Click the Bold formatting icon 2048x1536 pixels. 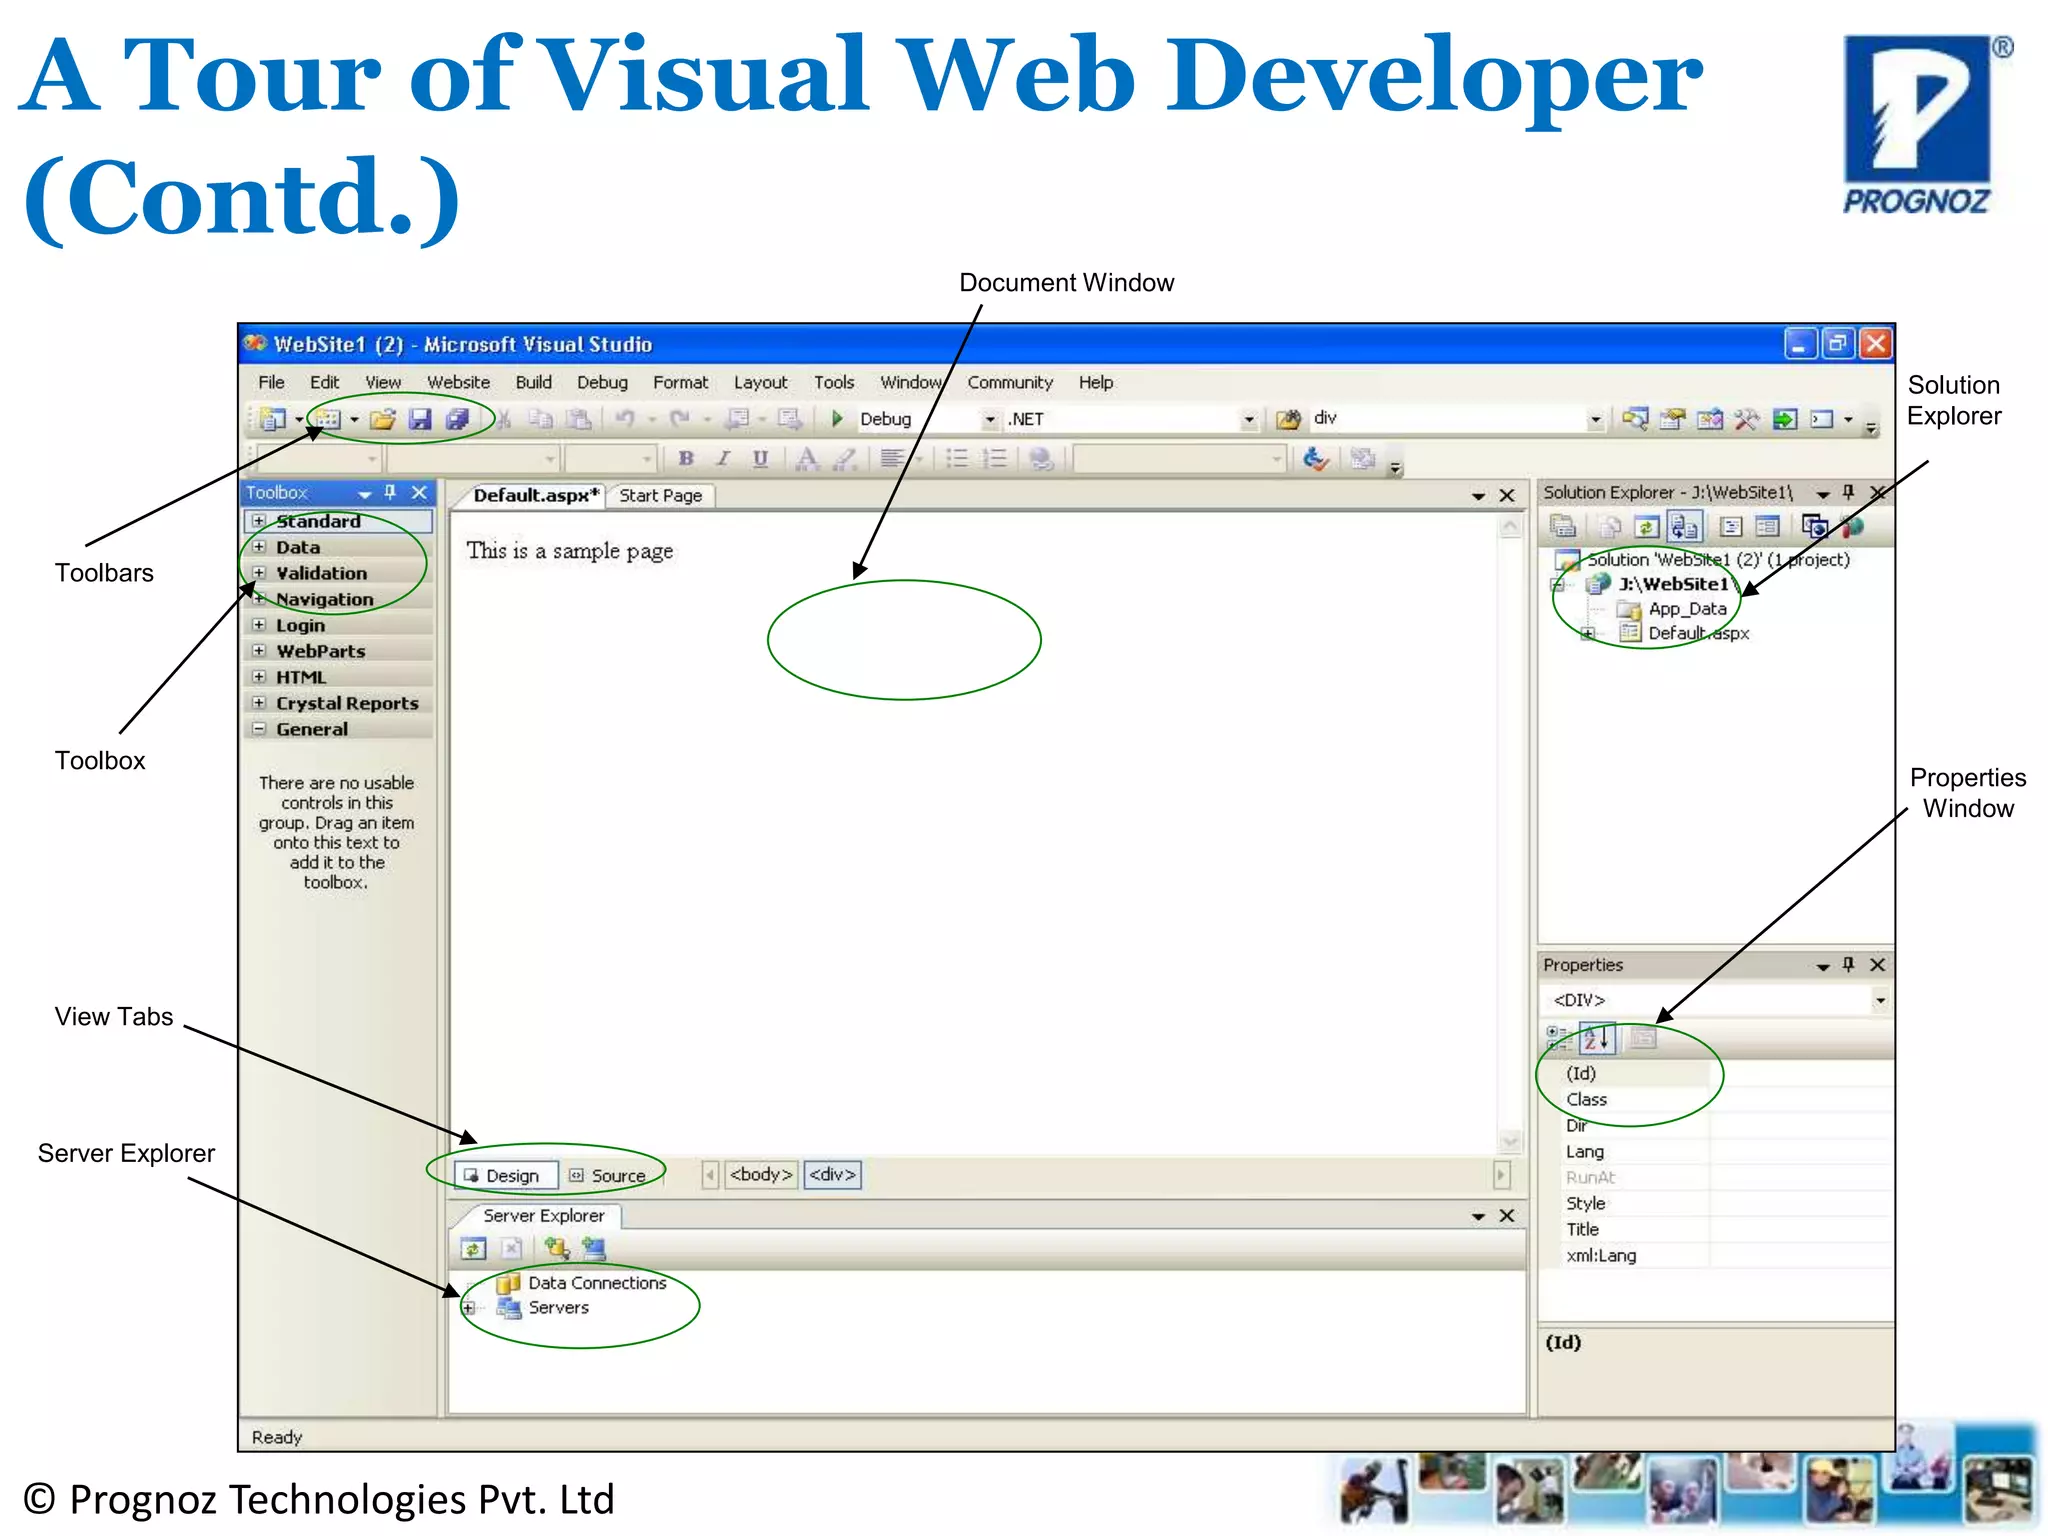[686, 458]
